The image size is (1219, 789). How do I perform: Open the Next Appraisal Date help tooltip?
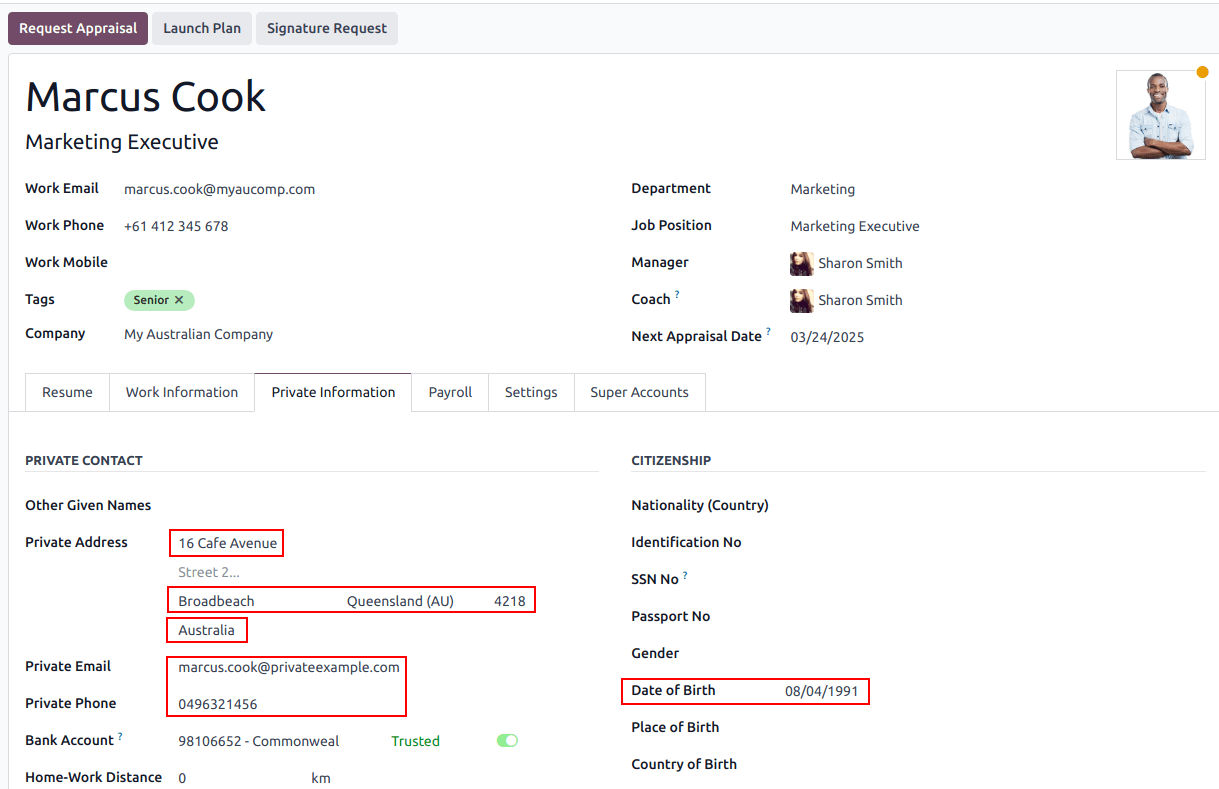767,329
